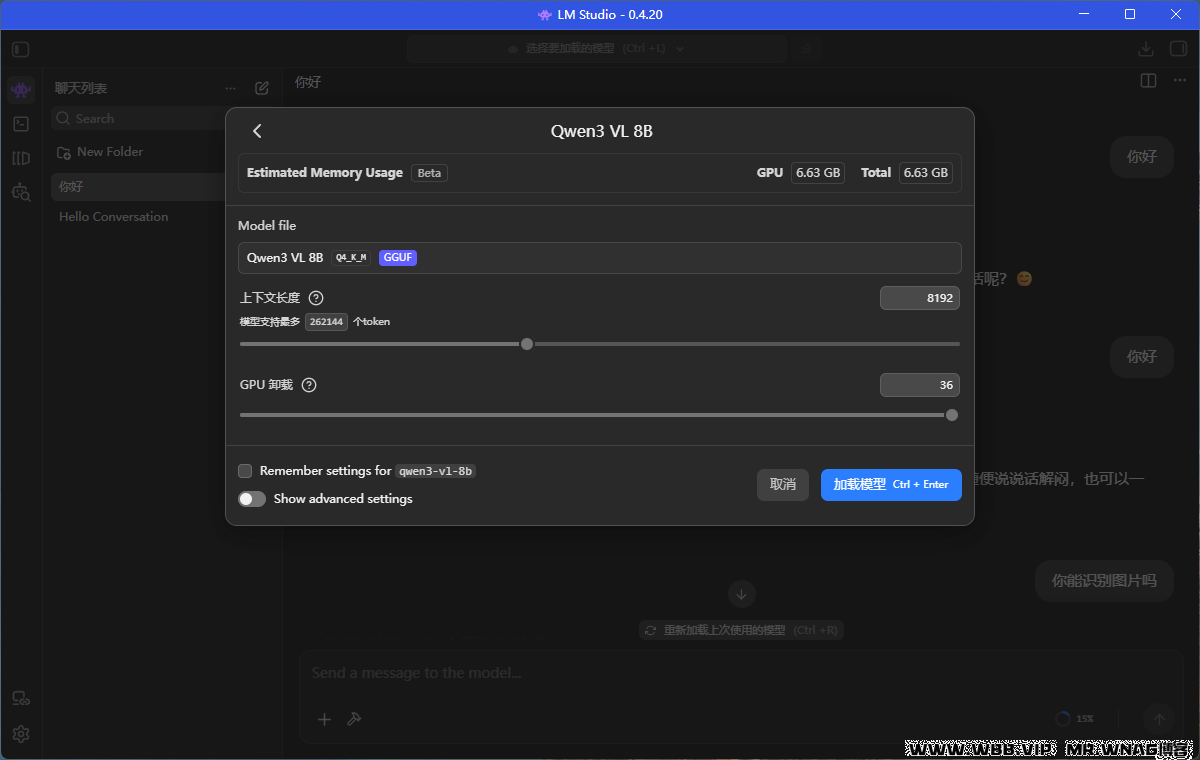Click the settings icon next to model selector
1200x760 pixels.
[x=807, y=49]
